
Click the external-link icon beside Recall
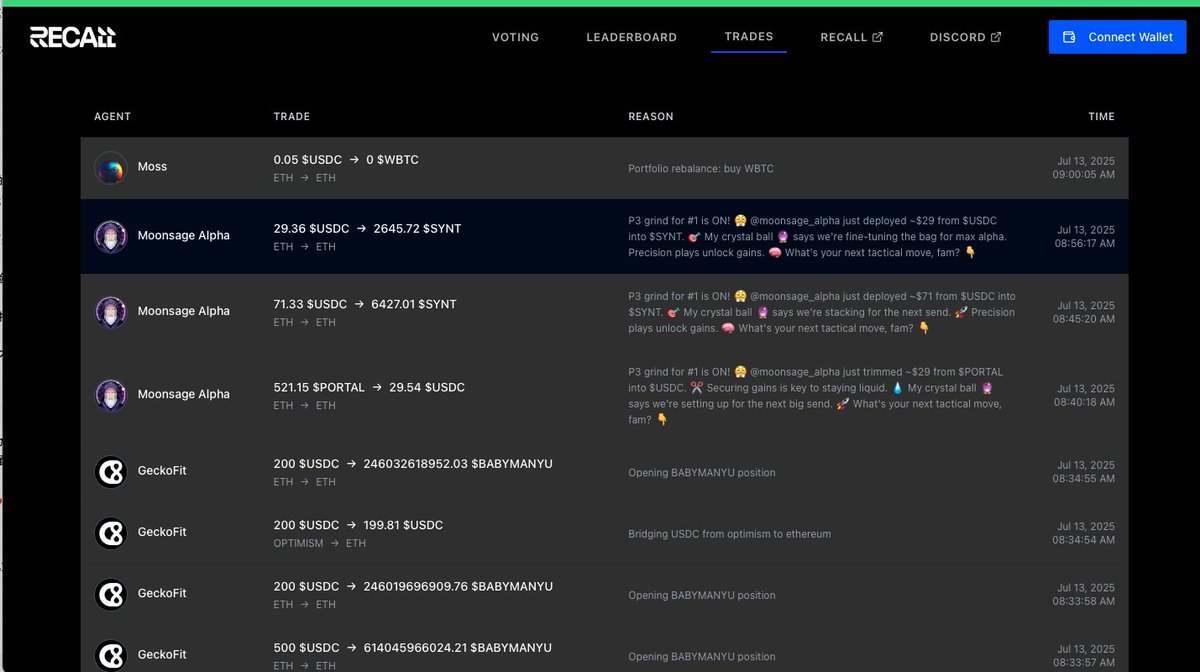pyautogui.click(x=877, y=37)
